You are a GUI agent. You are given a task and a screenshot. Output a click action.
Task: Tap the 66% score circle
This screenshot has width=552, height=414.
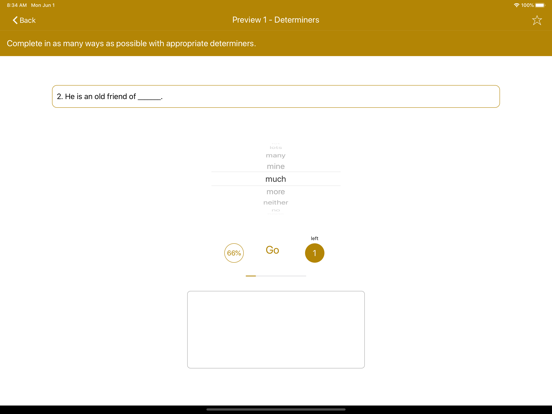(x=234, y=253)
